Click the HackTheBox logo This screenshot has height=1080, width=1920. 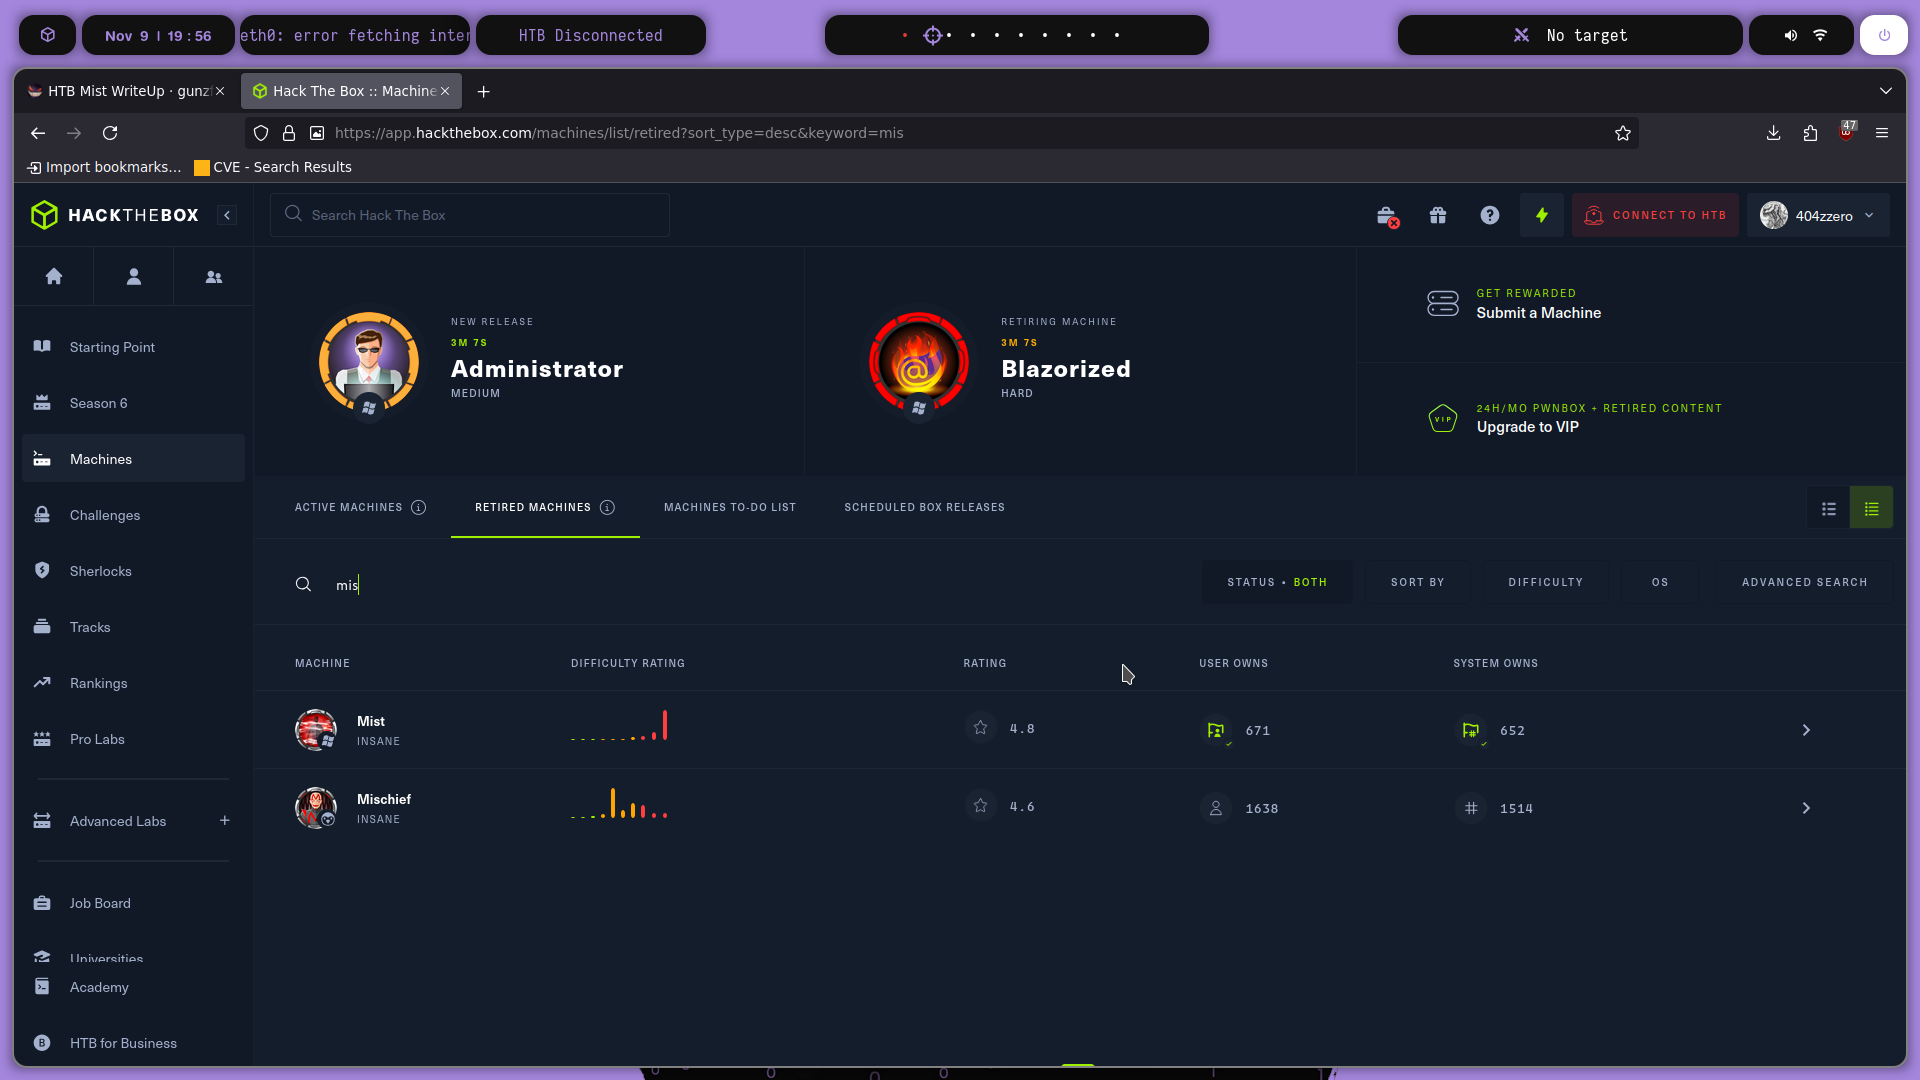point(115,215)
